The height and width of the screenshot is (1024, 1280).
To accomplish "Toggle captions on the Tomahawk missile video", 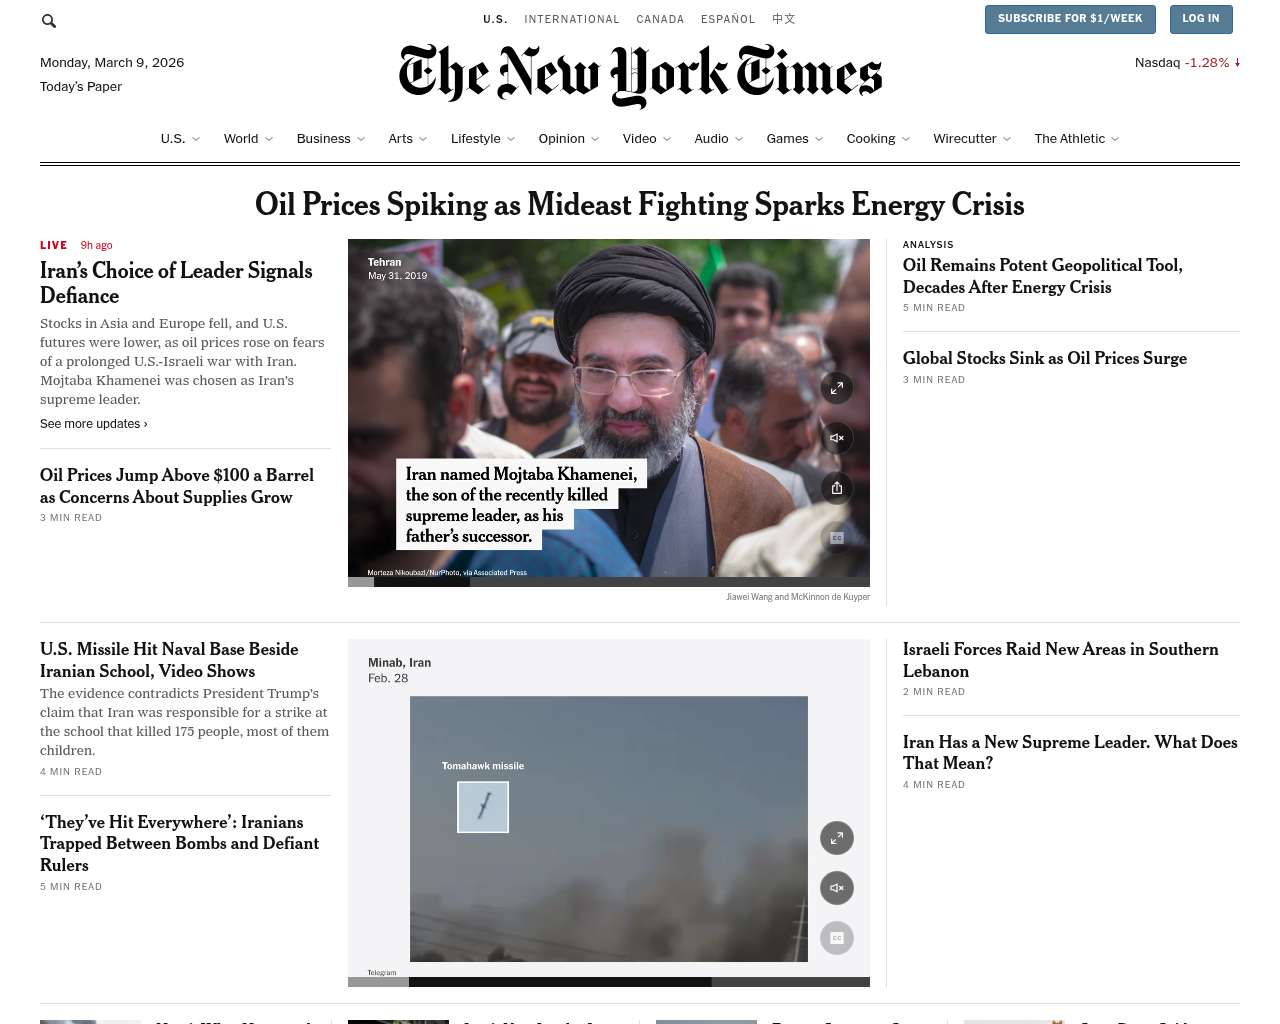I will (837, 938).
